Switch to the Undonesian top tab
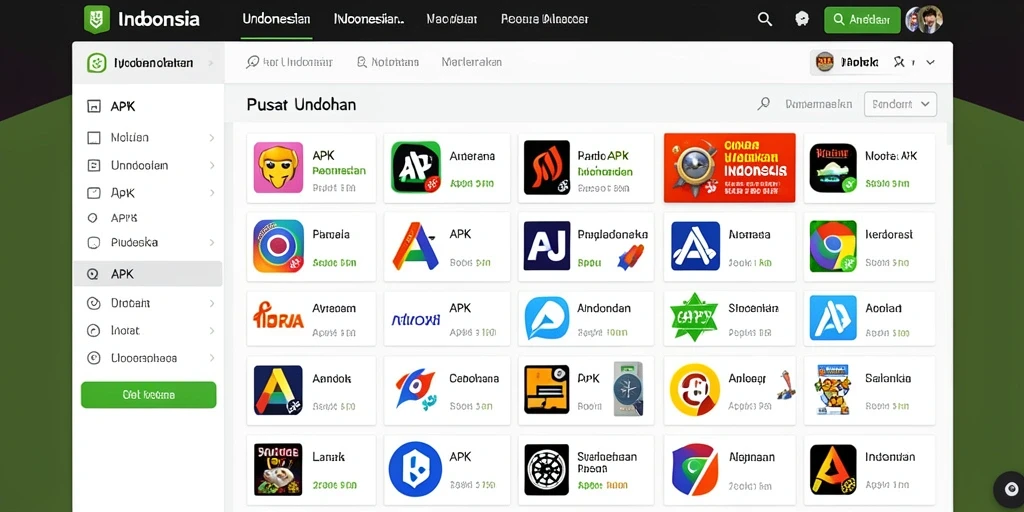The width and height of the screenshot is (1024, 512). pyautogui.click(x=276, y=19)
